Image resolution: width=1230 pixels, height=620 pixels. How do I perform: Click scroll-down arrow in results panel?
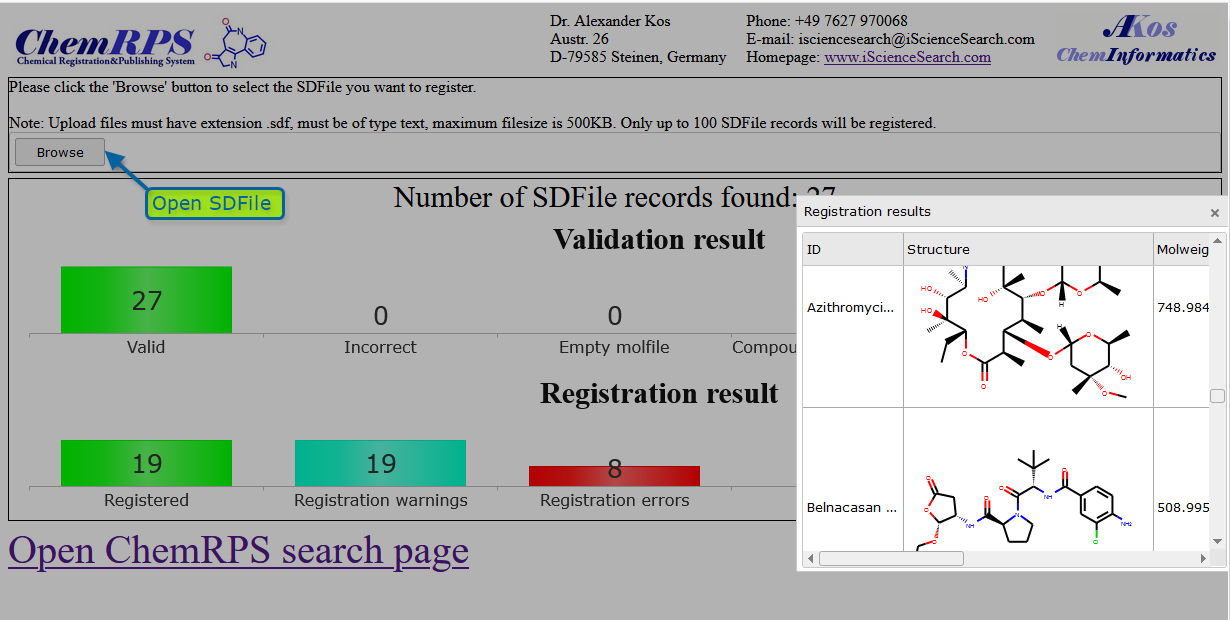[1217, 542]
